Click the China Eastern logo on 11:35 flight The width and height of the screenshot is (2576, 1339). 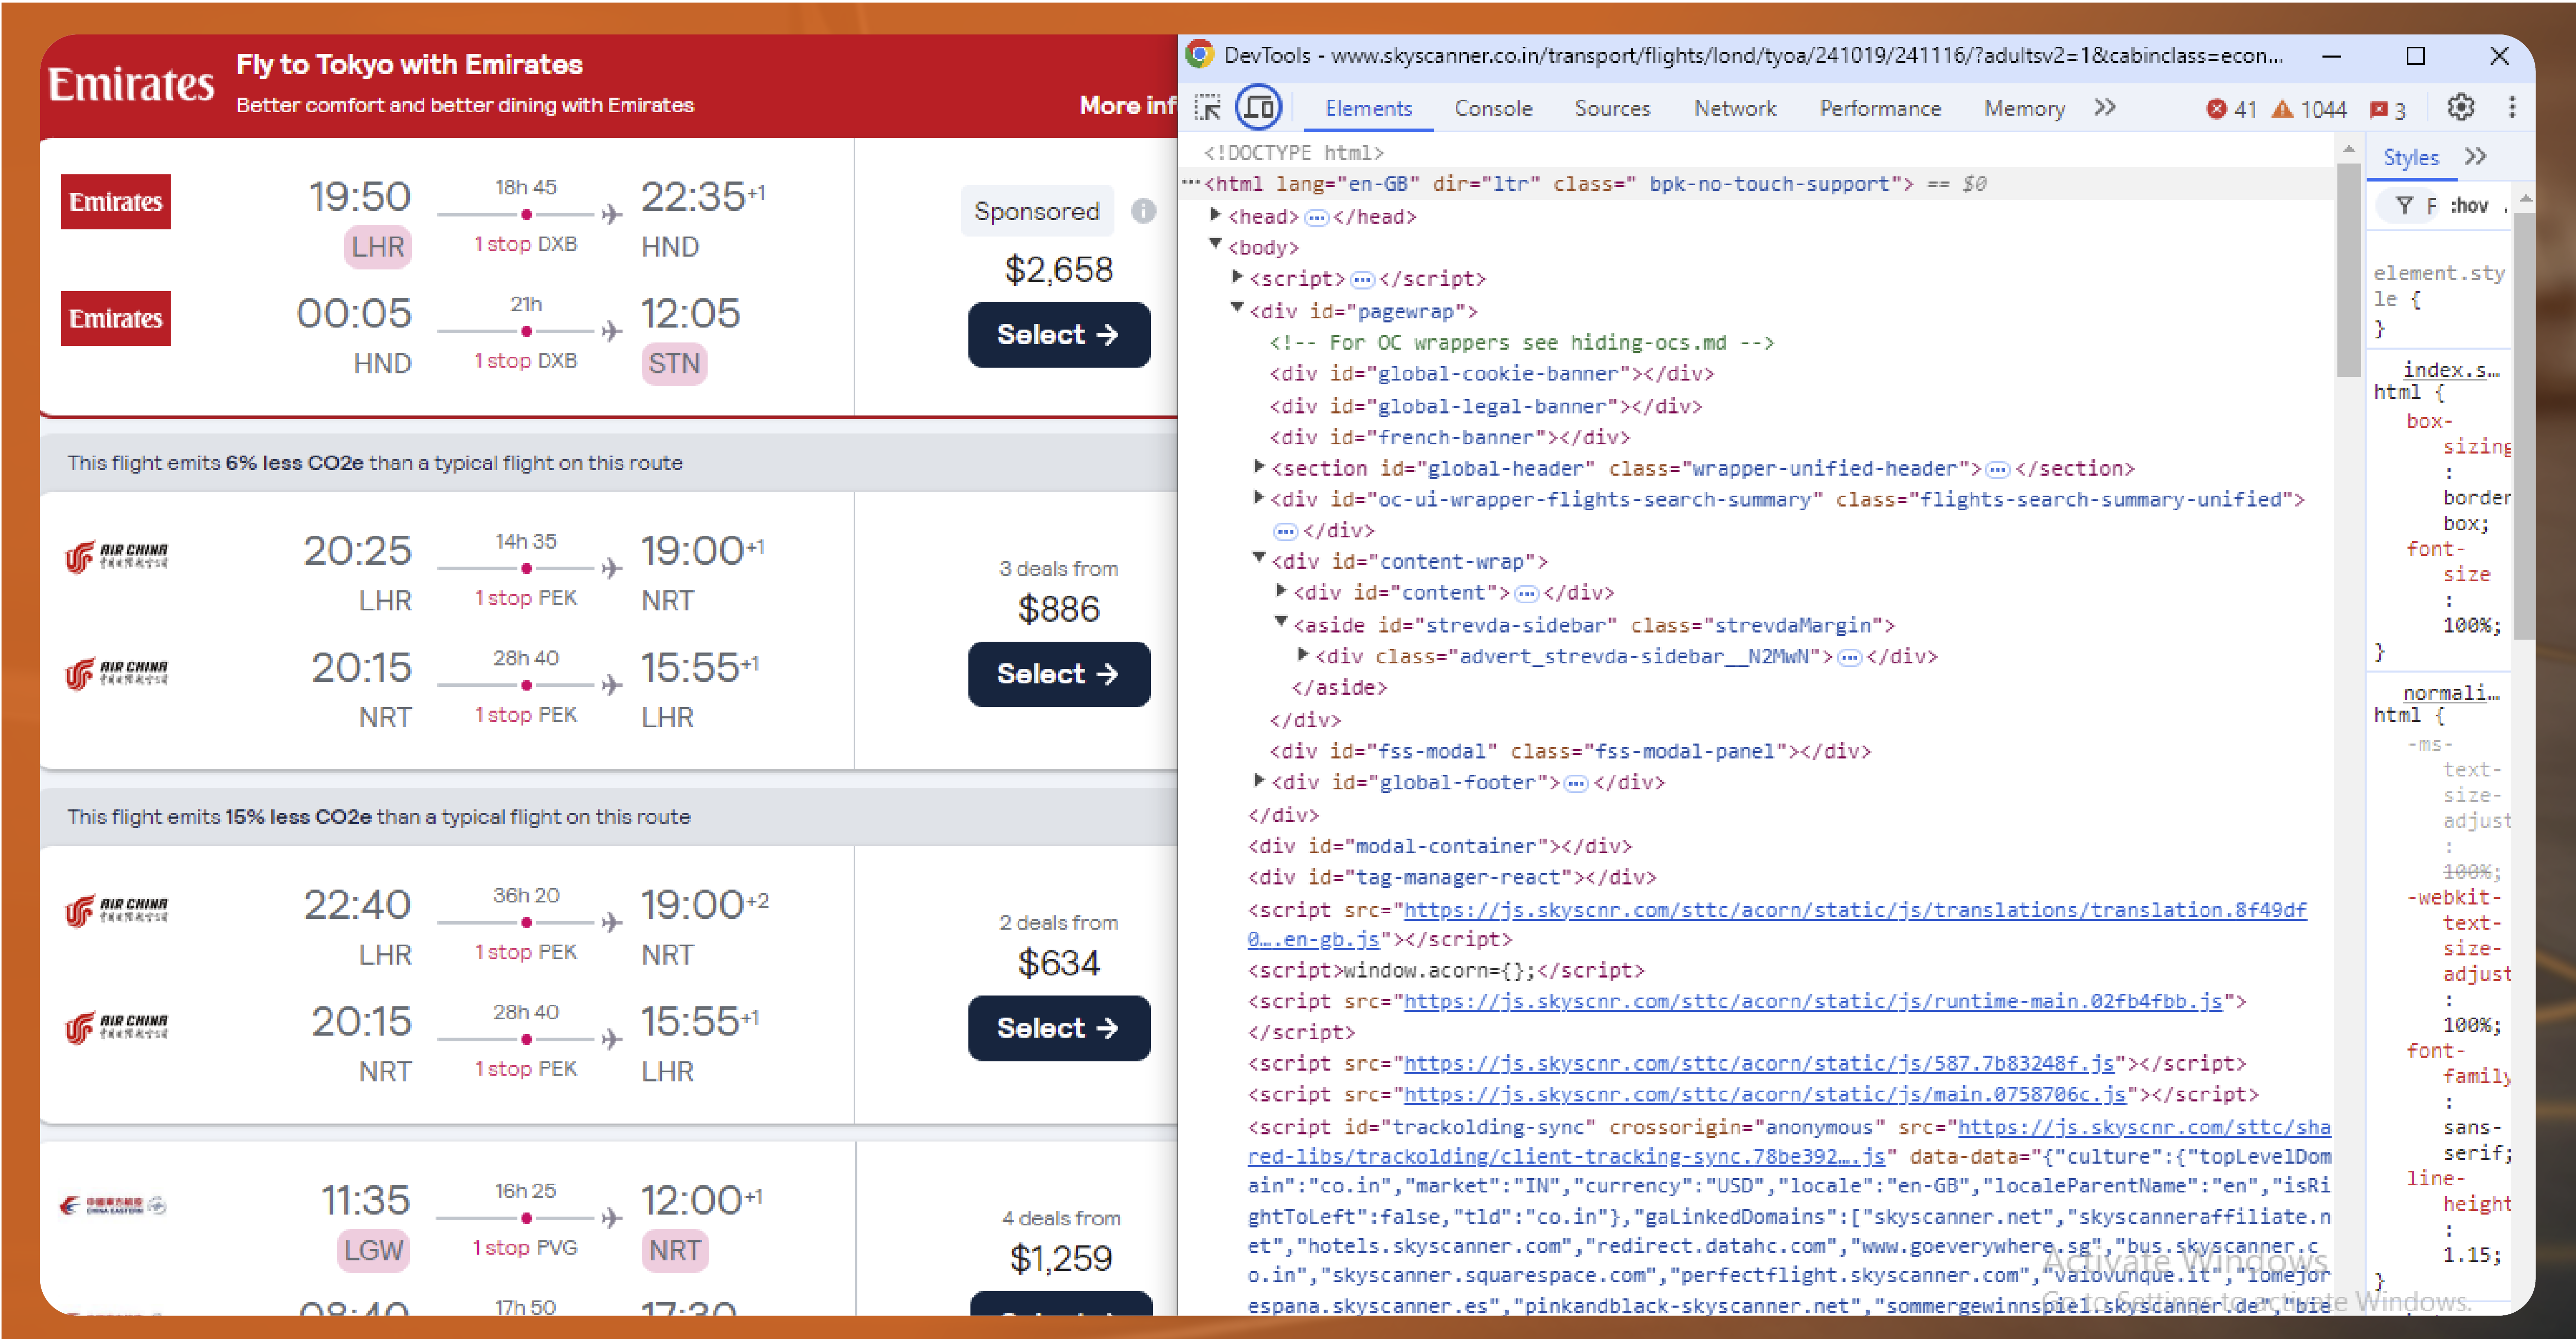(113, 1205)
